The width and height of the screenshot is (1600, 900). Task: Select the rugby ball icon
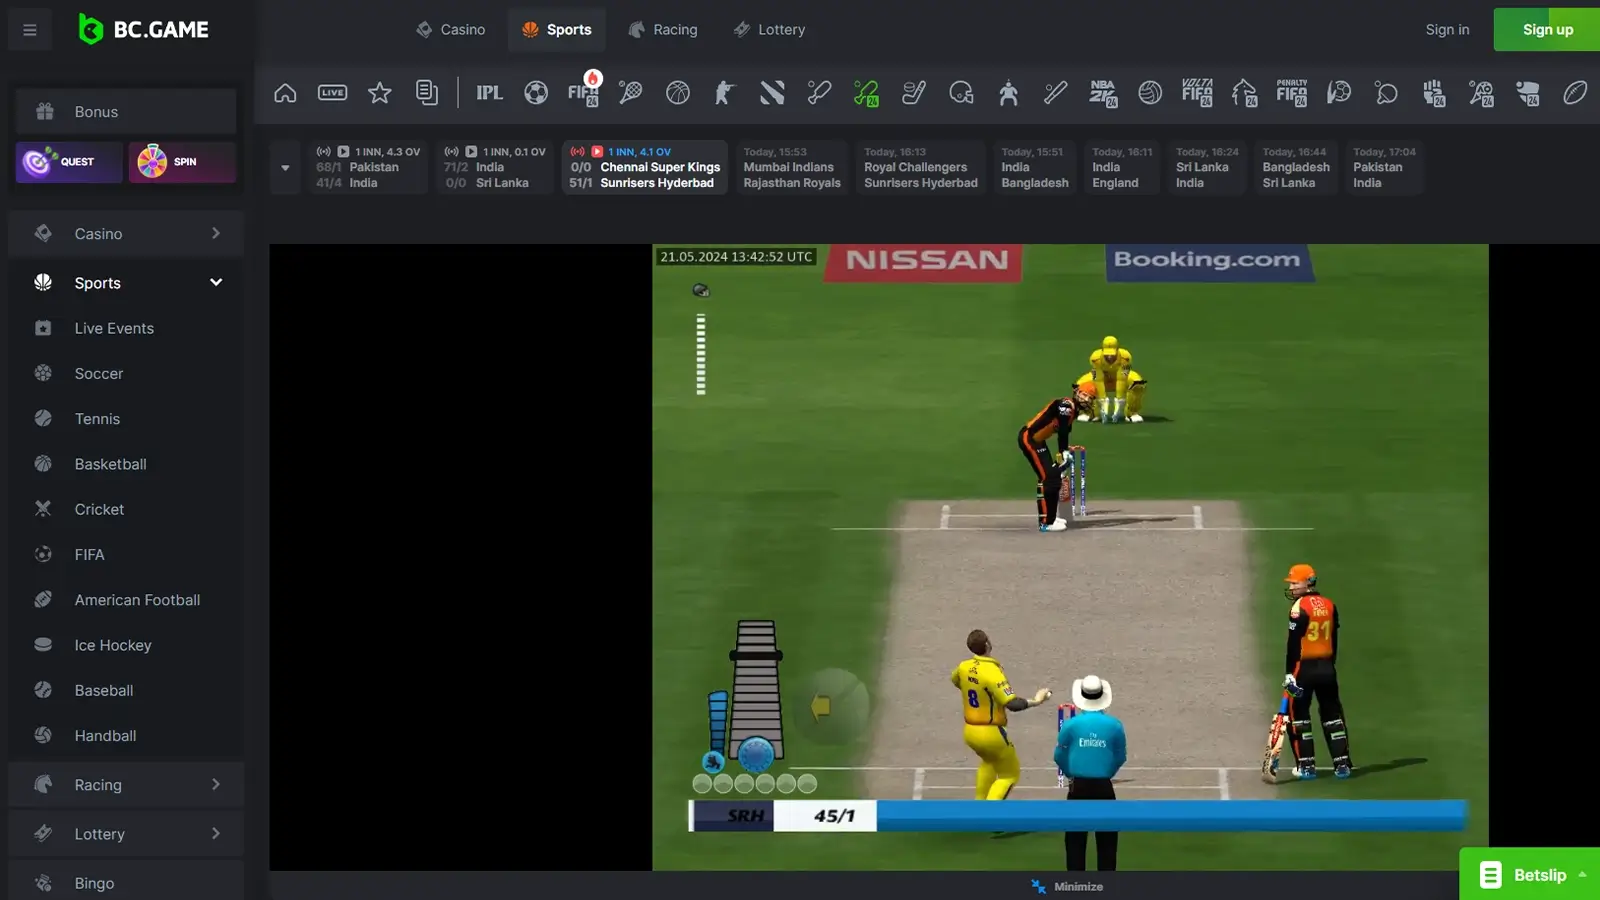coord(1575,93)
